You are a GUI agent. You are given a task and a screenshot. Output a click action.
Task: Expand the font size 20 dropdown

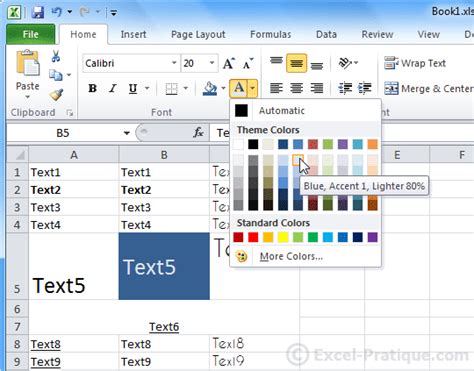tap(212, 63)
